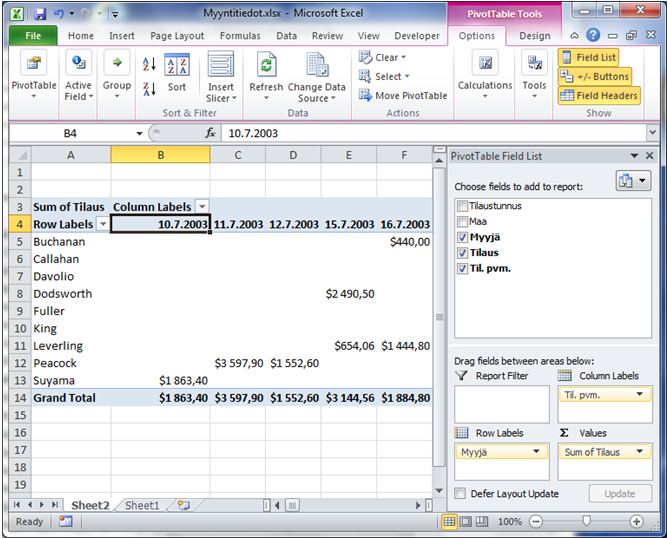Check the Maa field checkbox

(x=461, y=221)
